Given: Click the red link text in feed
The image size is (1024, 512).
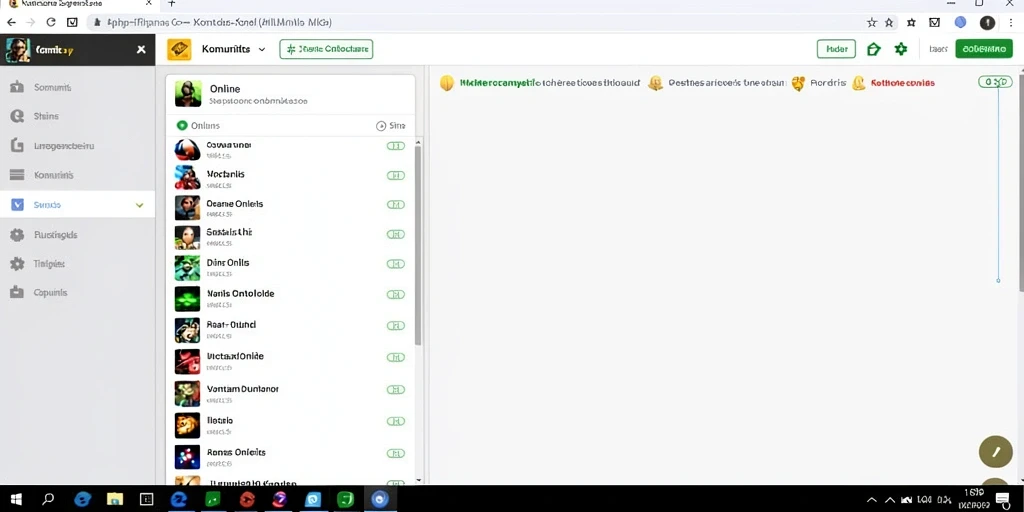Looking at the screenshot, I should point(903,83).
